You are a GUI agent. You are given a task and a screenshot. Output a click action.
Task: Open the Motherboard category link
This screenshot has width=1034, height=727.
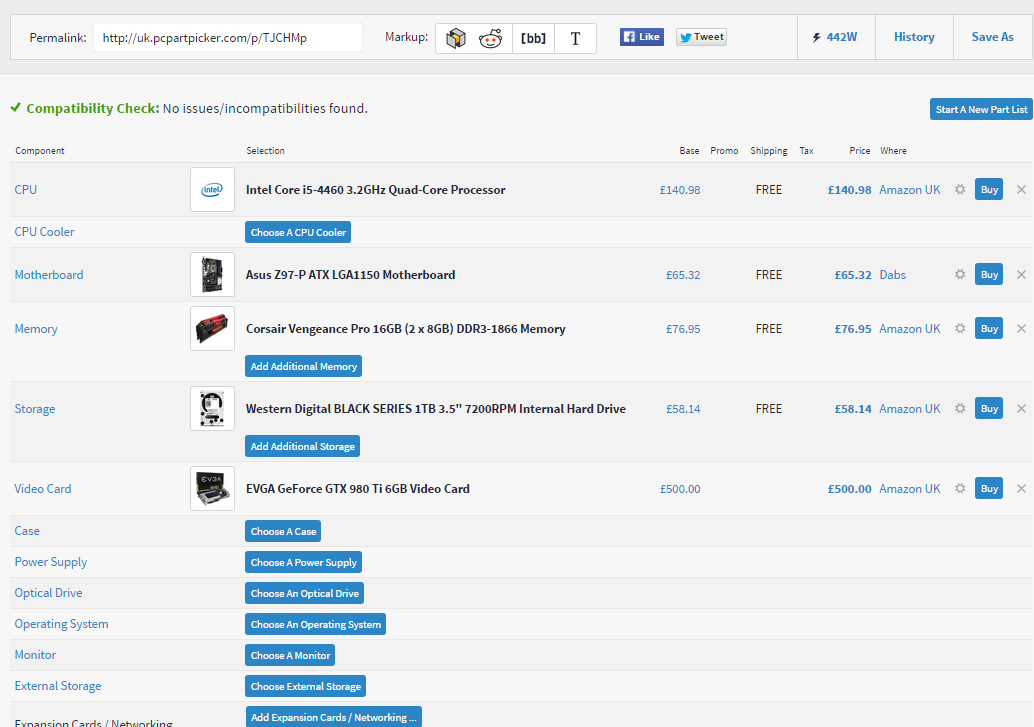pyautogui.click(x=49, y=274)
